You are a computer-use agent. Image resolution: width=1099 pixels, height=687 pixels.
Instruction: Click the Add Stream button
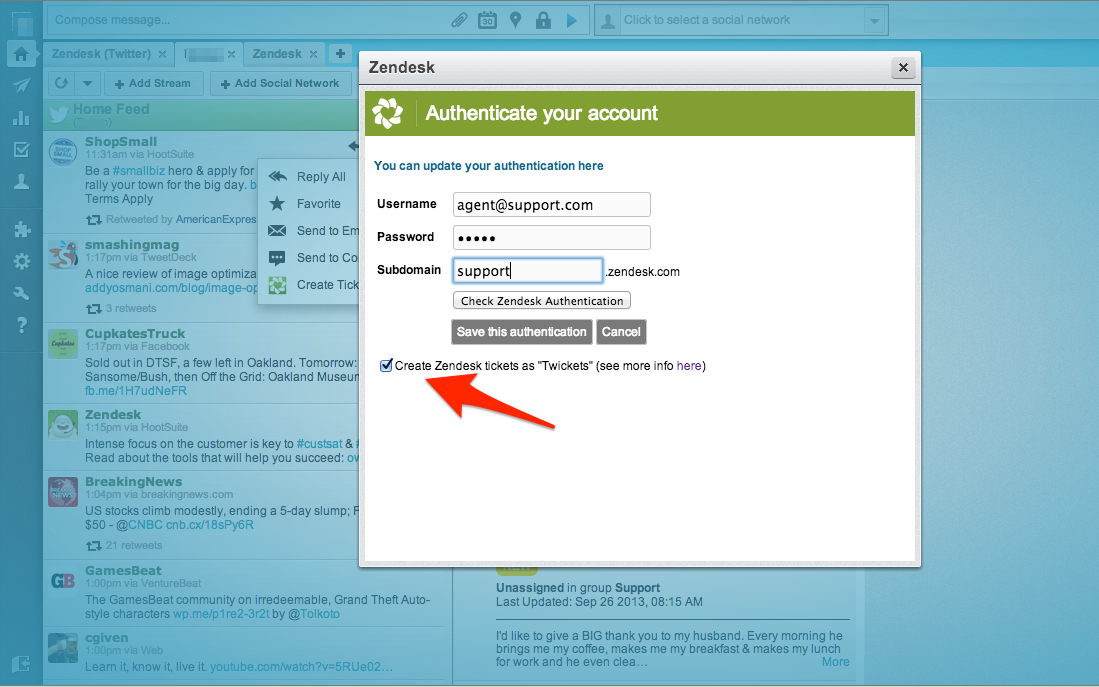point(153,83)
